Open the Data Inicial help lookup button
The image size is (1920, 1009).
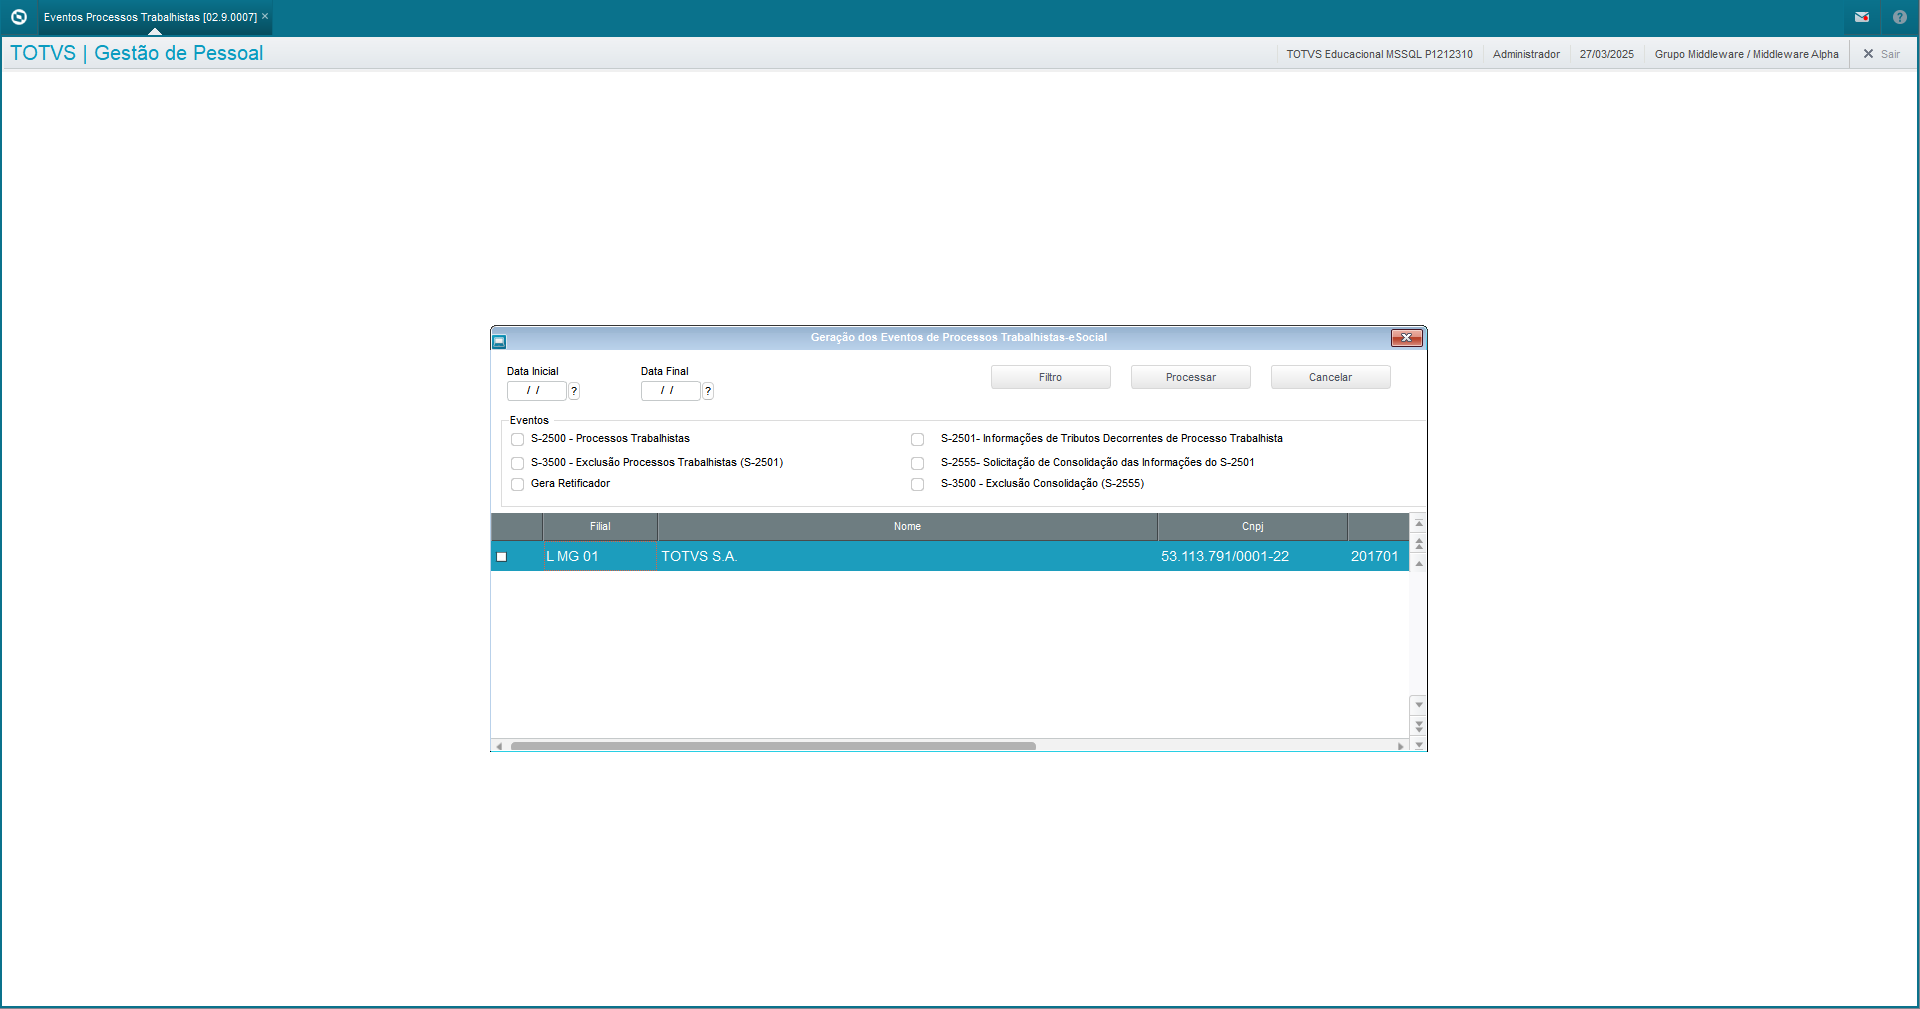[574, 391]
